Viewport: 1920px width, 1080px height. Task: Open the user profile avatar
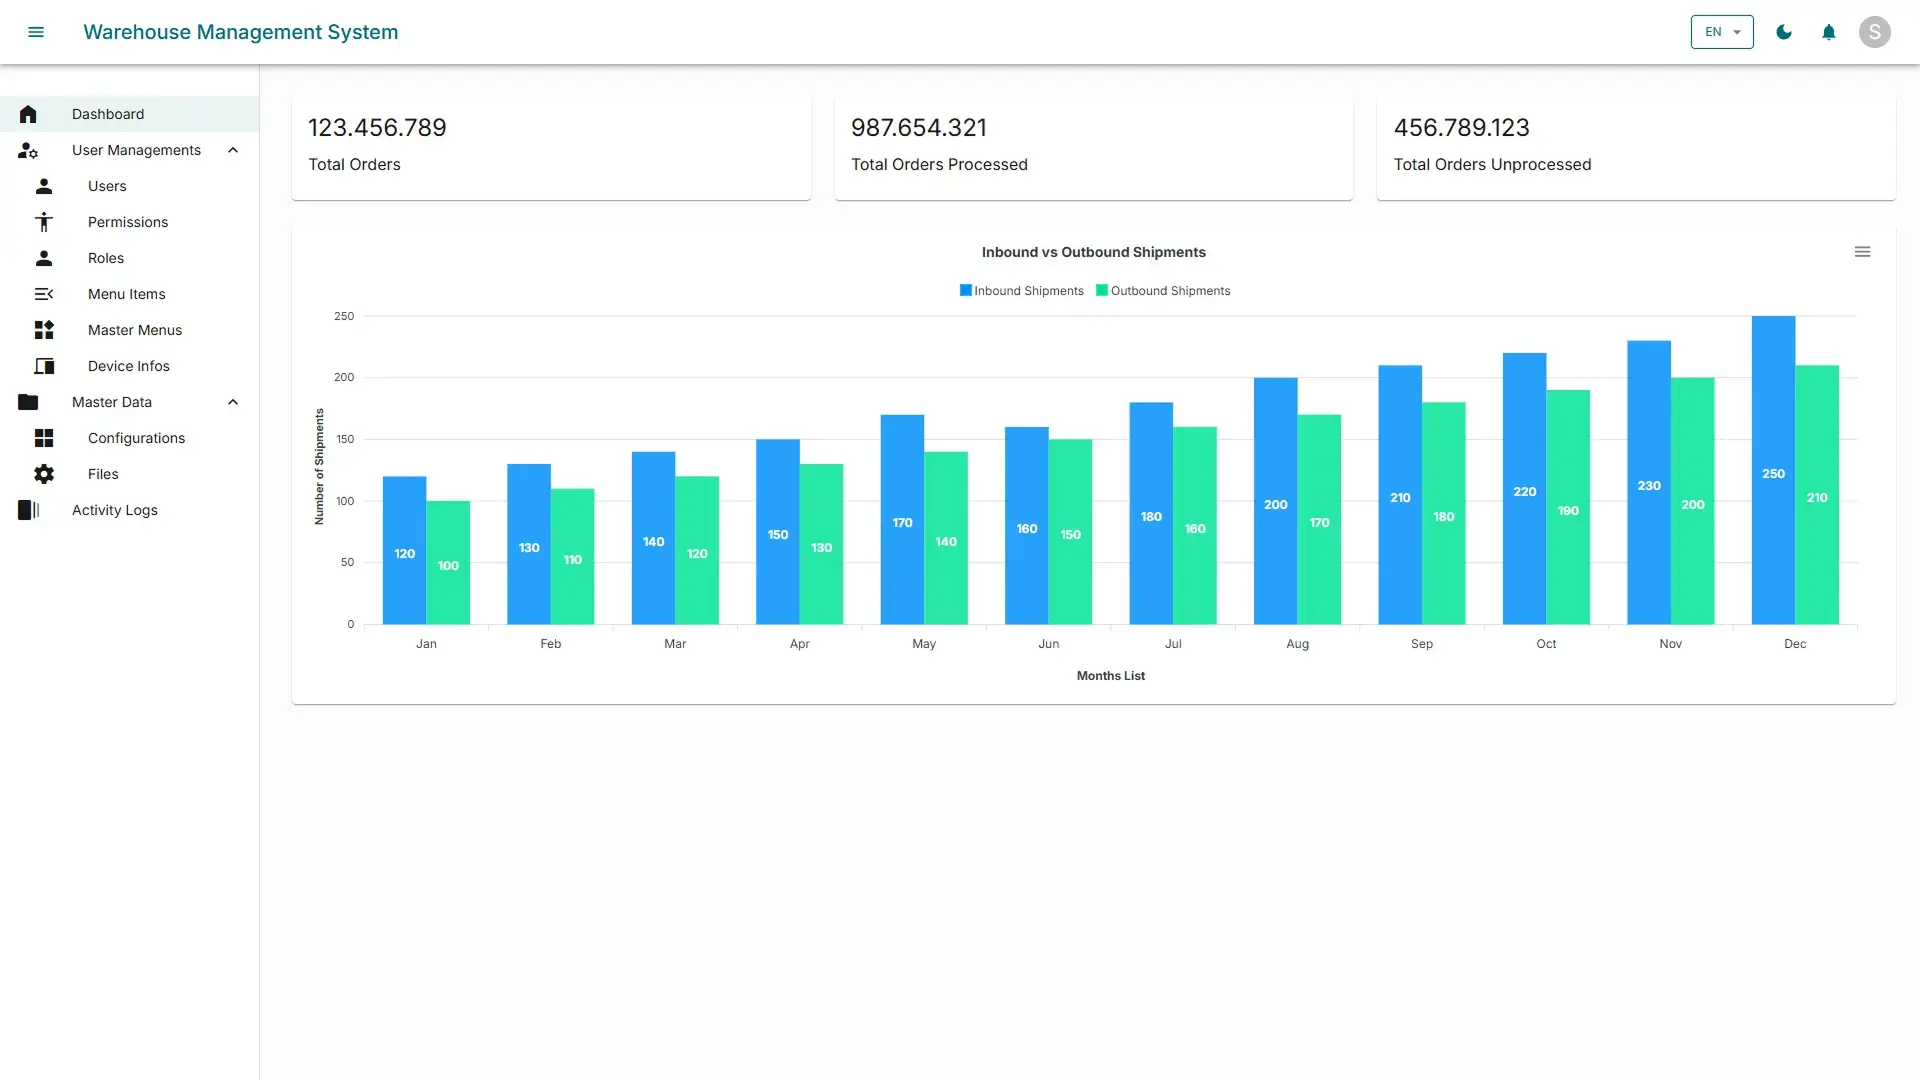tap(1875, 32)
